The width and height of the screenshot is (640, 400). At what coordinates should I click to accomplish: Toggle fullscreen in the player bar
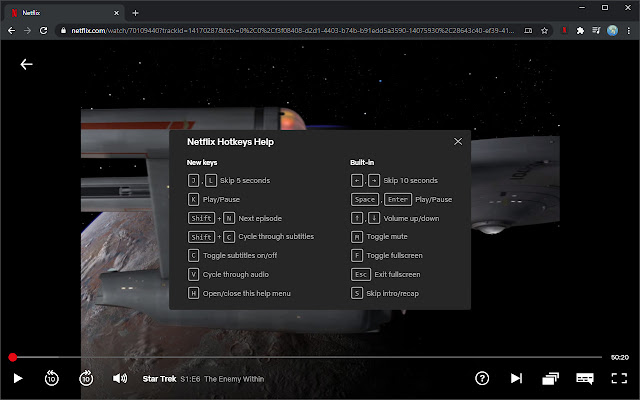619,378
